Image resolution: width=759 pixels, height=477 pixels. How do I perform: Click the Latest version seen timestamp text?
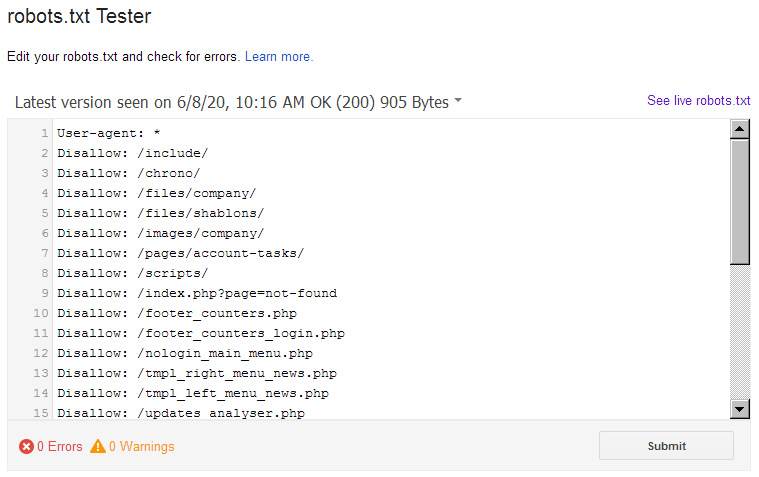click(x=231, y=102)
